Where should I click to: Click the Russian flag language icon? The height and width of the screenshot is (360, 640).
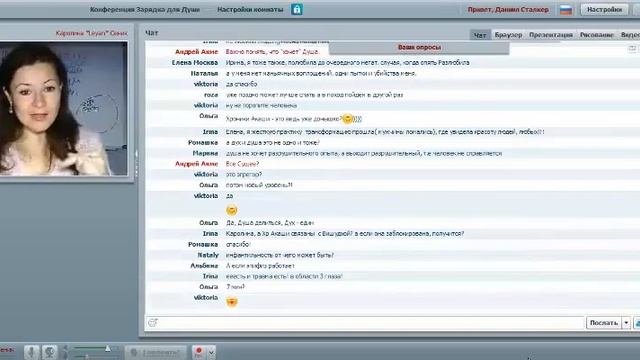click(566, 9)
